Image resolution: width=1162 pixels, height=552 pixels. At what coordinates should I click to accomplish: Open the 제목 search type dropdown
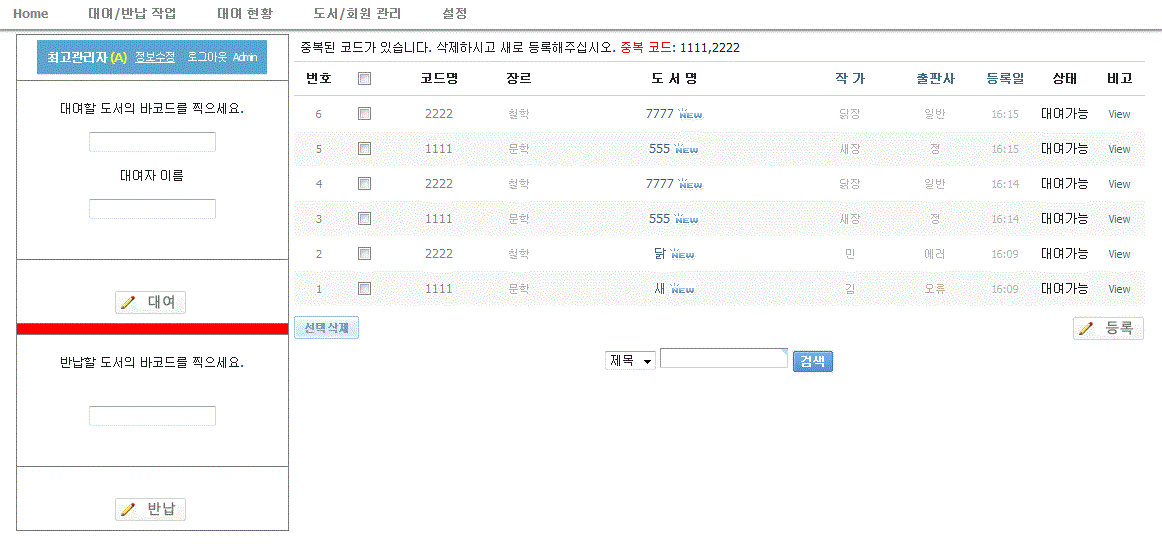(x=631, y=360)
